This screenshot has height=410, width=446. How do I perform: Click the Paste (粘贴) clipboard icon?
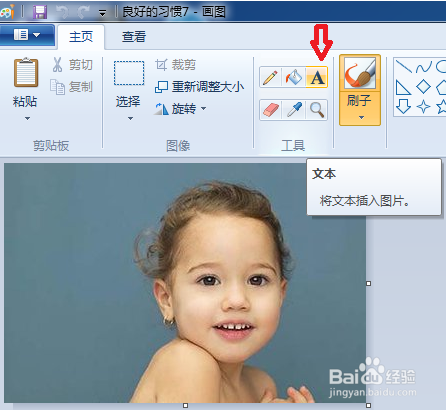[x=26, y=72]
